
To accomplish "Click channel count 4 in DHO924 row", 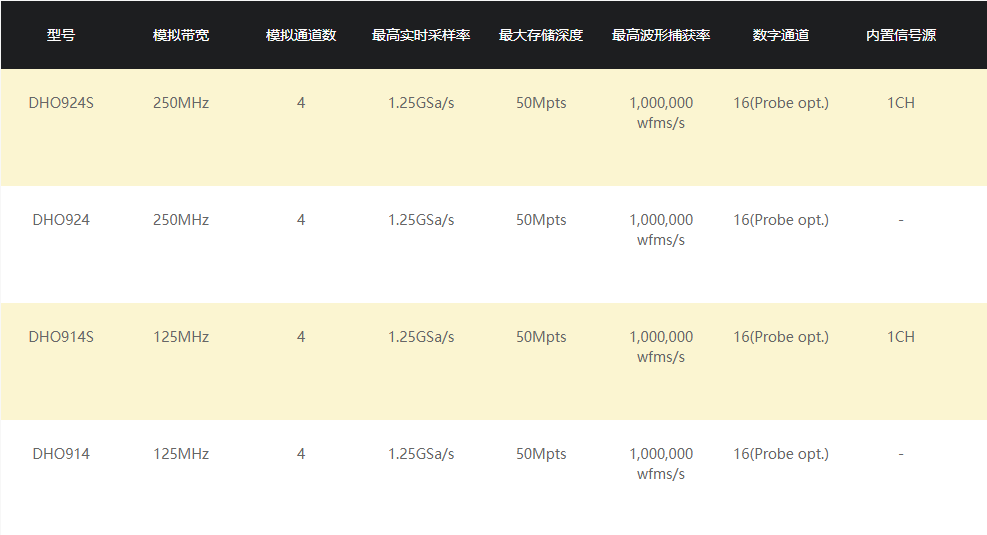I will point(301,220).
